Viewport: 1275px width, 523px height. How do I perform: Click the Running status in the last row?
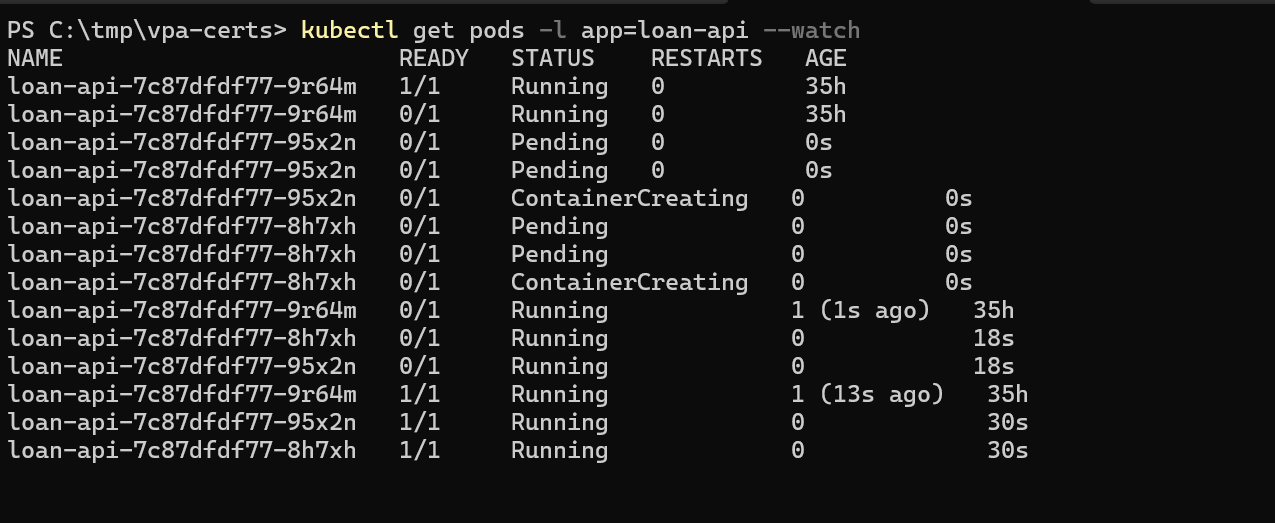coord(559,451)
